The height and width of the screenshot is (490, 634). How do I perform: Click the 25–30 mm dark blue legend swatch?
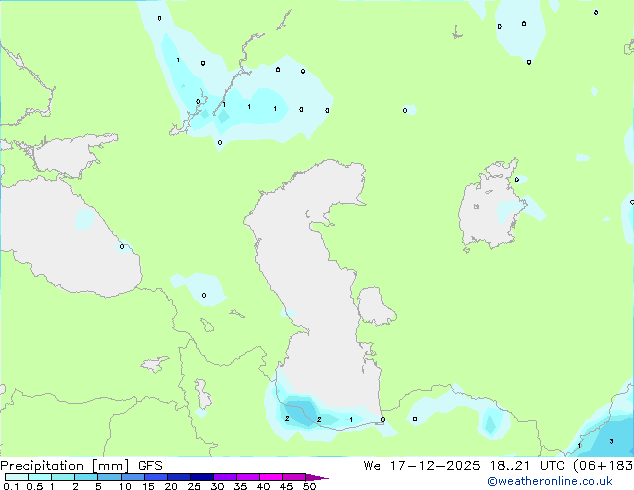pos(202,477)
